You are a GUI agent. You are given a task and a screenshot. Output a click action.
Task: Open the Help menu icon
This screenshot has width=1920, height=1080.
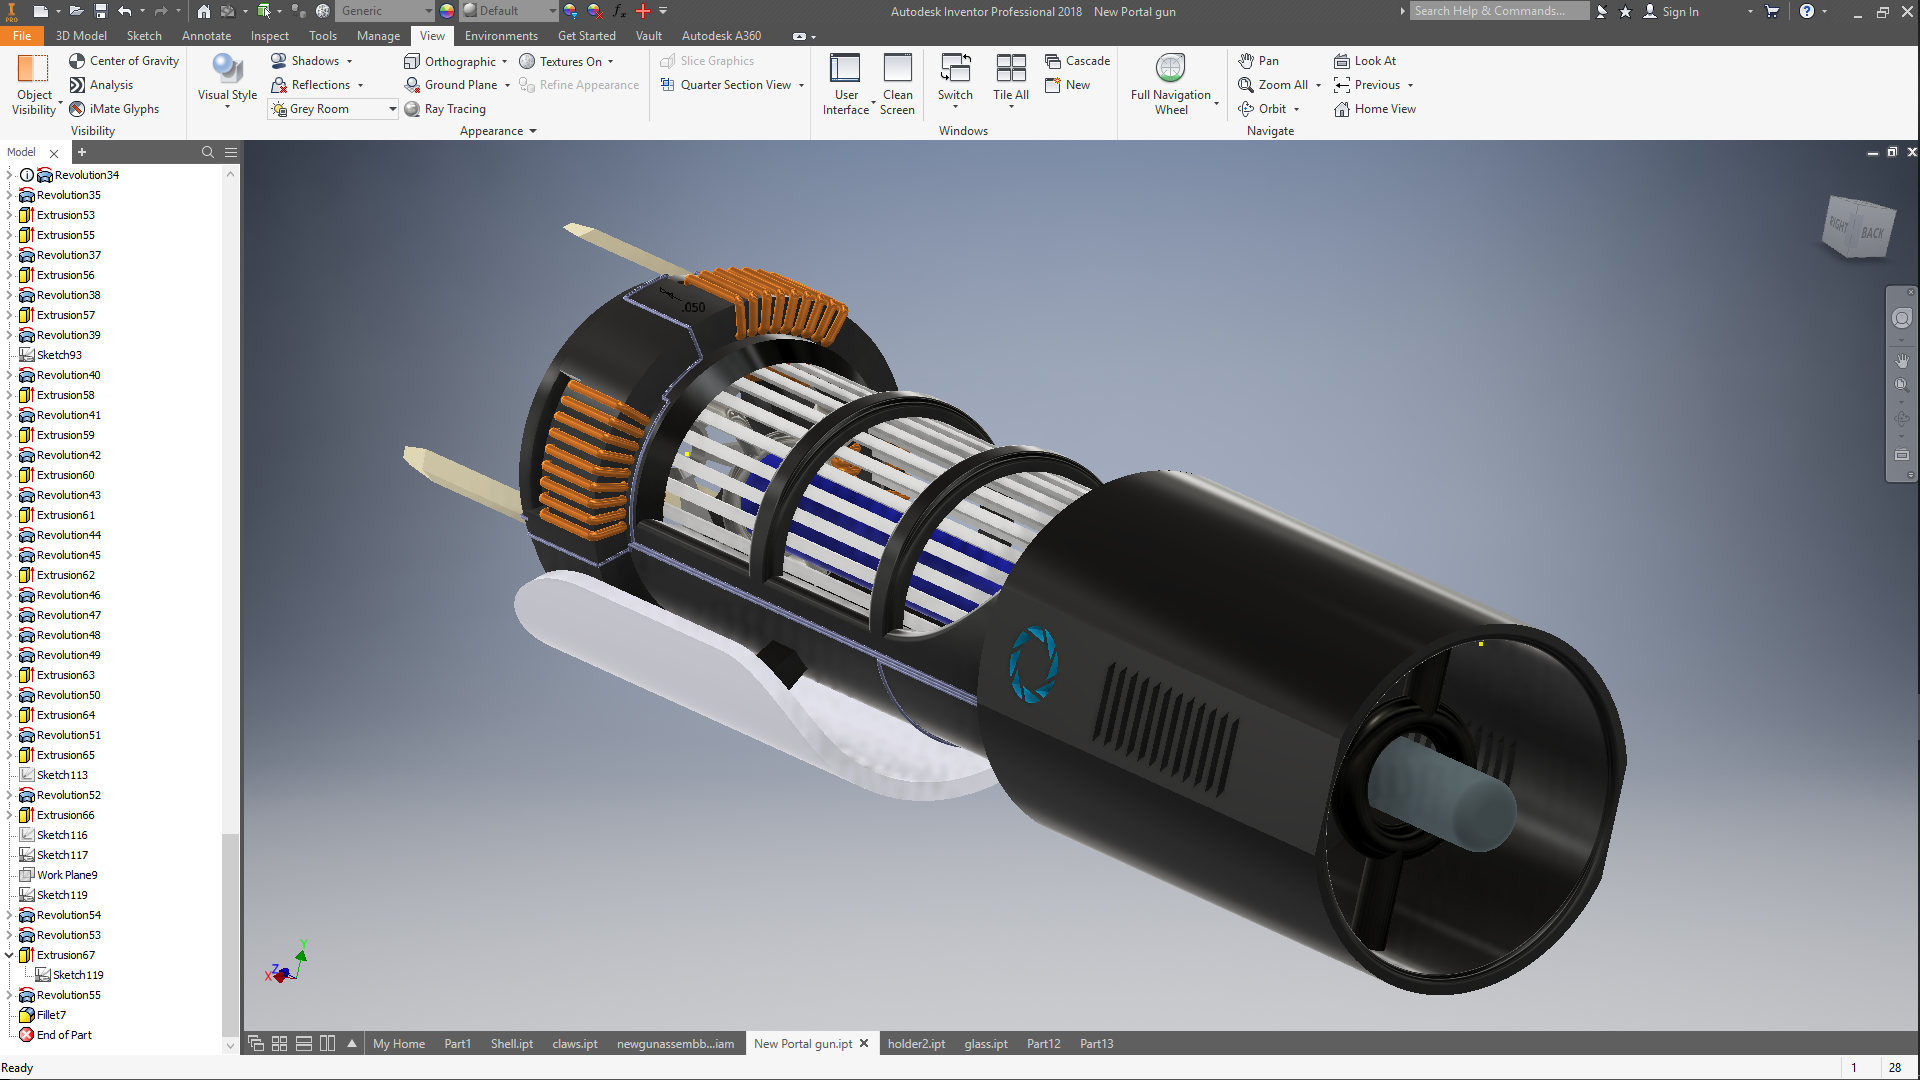coord(1807,11)
